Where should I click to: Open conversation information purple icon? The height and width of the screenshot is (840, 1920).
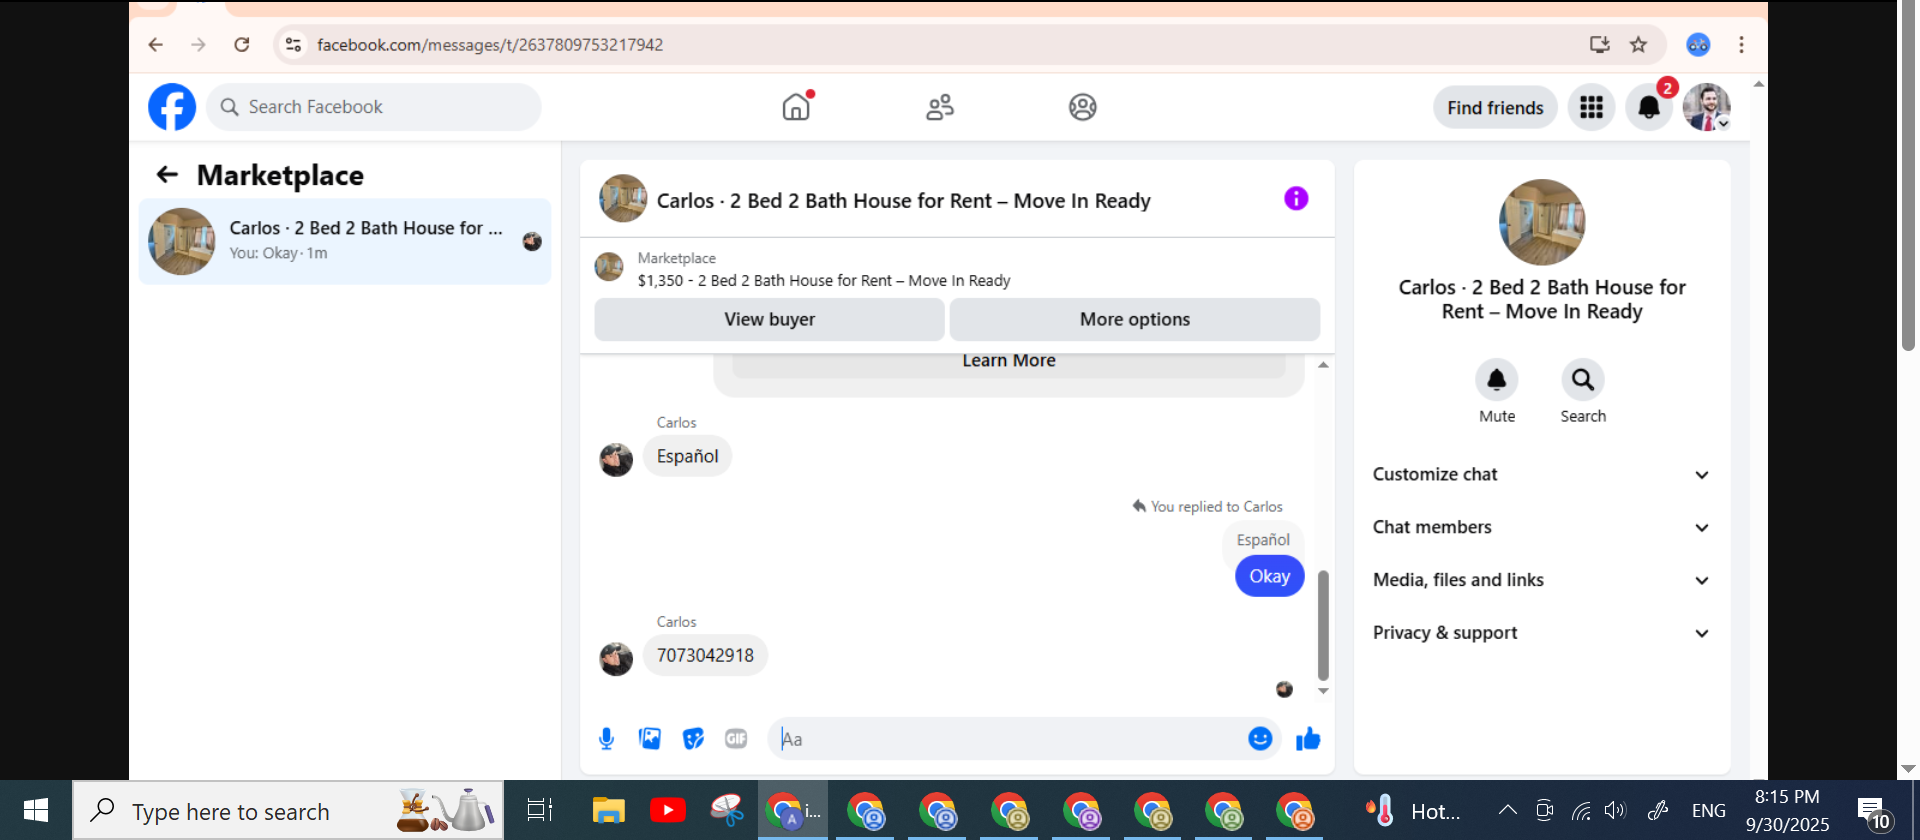point(1296,199)
